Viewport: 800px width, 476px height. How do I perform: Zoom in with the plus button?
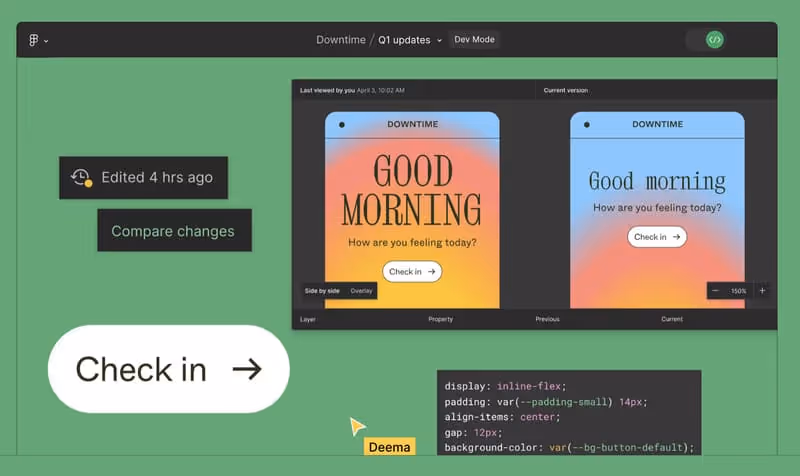coord(762,291)
